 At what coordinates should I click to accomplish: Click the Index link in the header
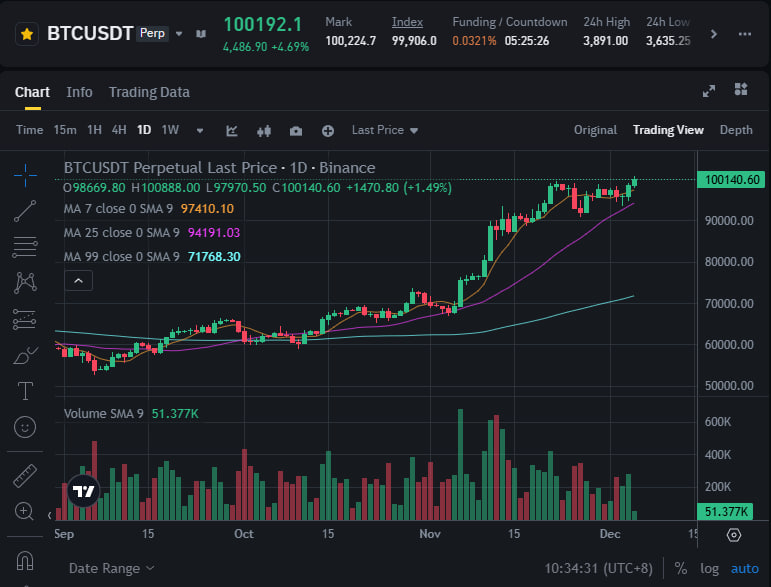[407, 22]
